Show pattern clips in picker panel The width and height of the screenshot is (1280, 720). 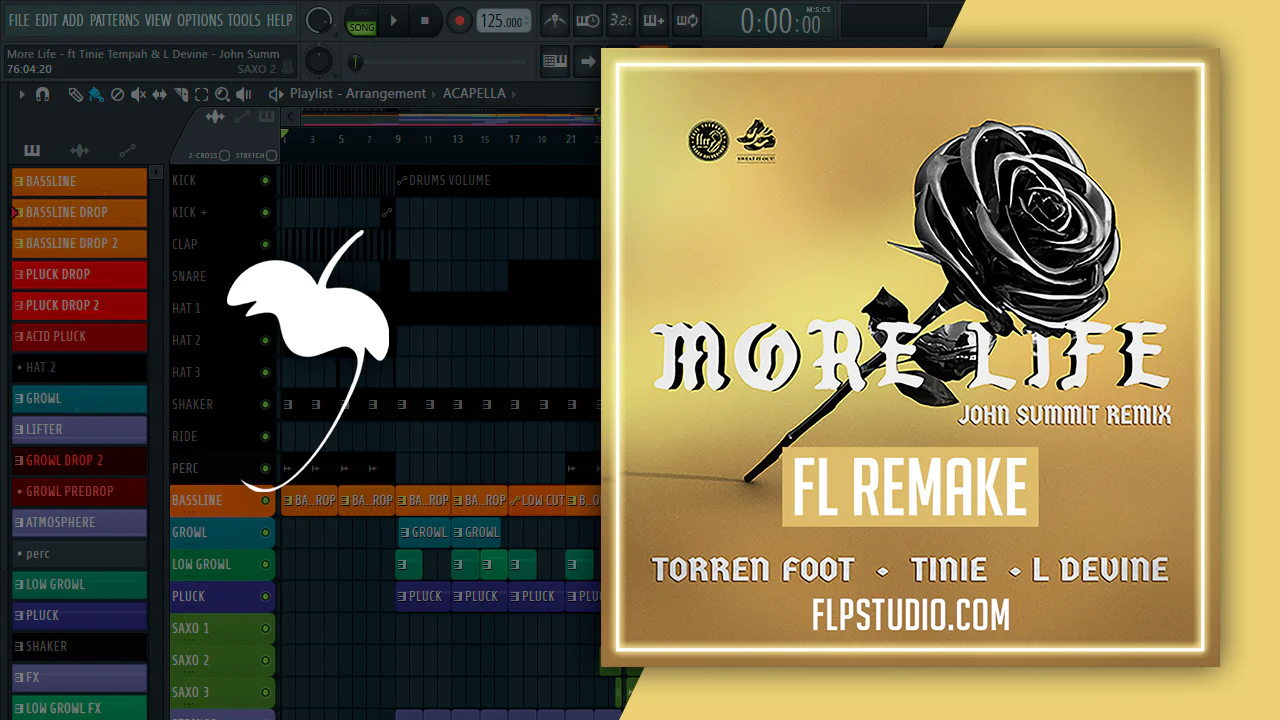[x=32, y=150]
